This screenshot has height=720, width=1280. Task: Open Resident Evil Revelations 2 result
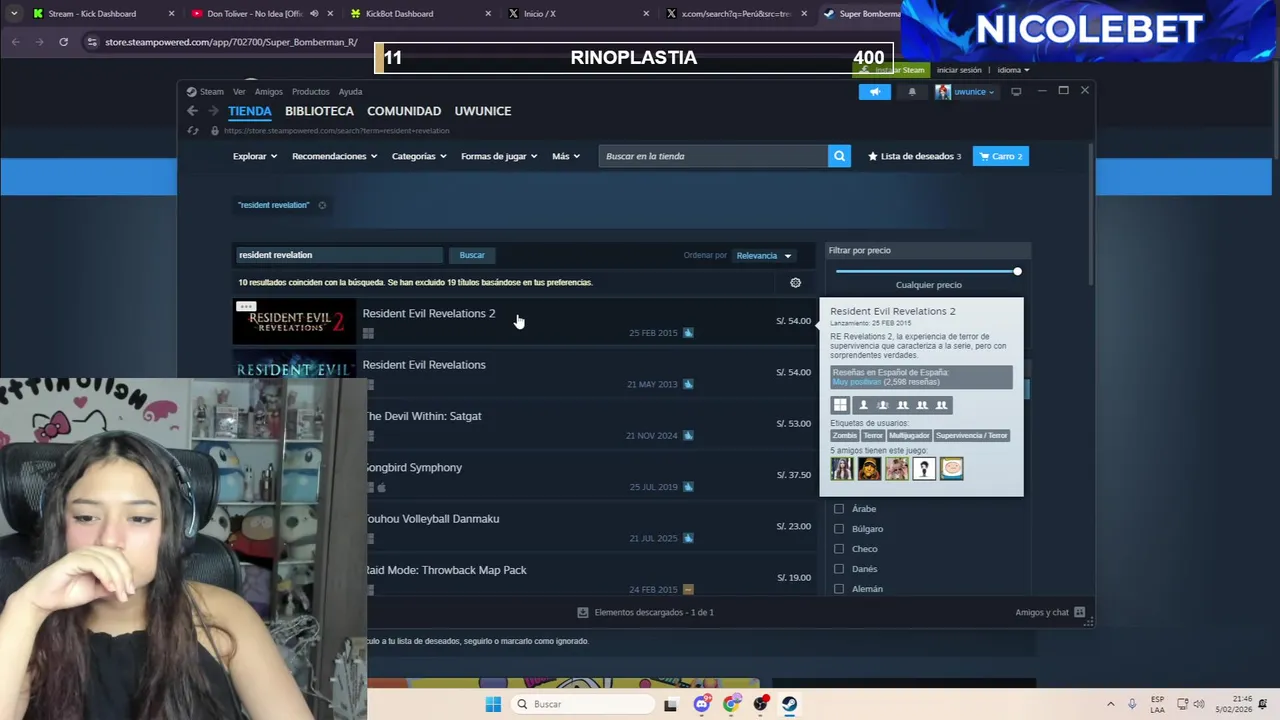tap(525, 322)
